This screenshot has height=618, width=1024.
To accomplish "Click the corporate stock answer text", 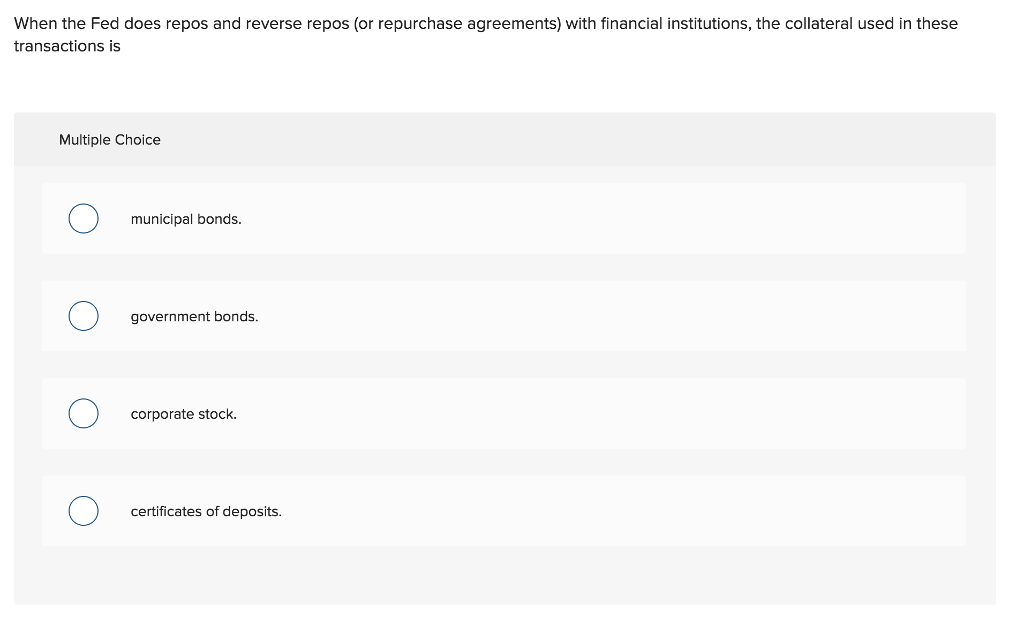I will [183, 413].
